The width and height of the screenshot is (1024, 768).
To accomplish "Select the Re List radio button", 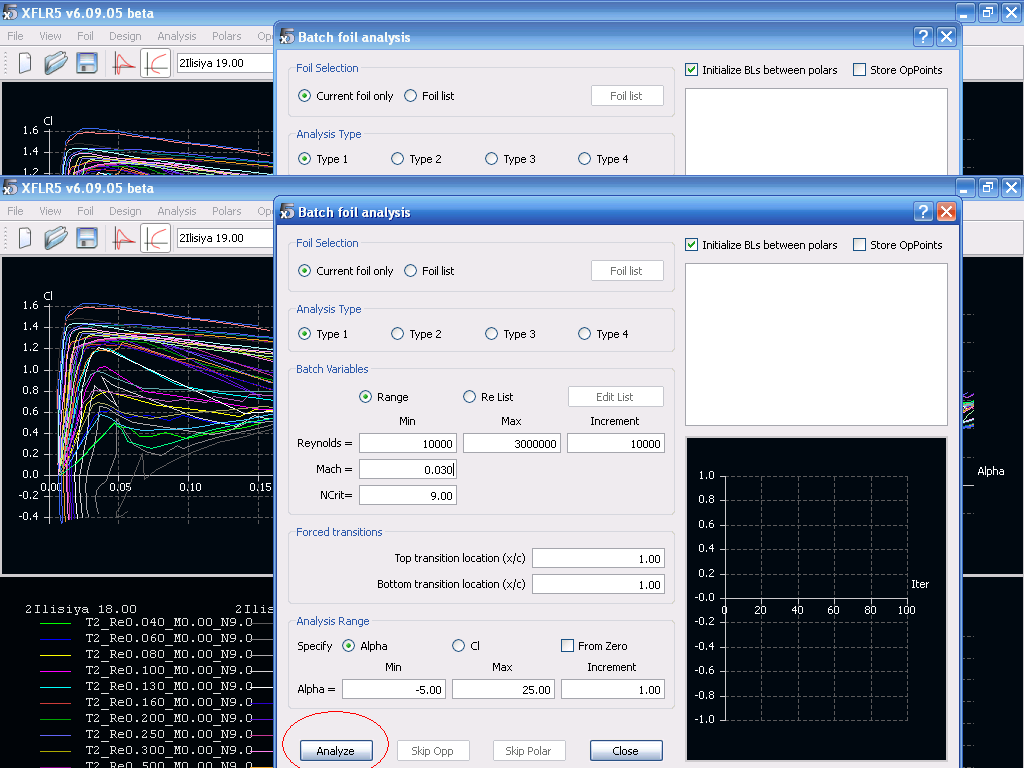I will coord(469,397).
